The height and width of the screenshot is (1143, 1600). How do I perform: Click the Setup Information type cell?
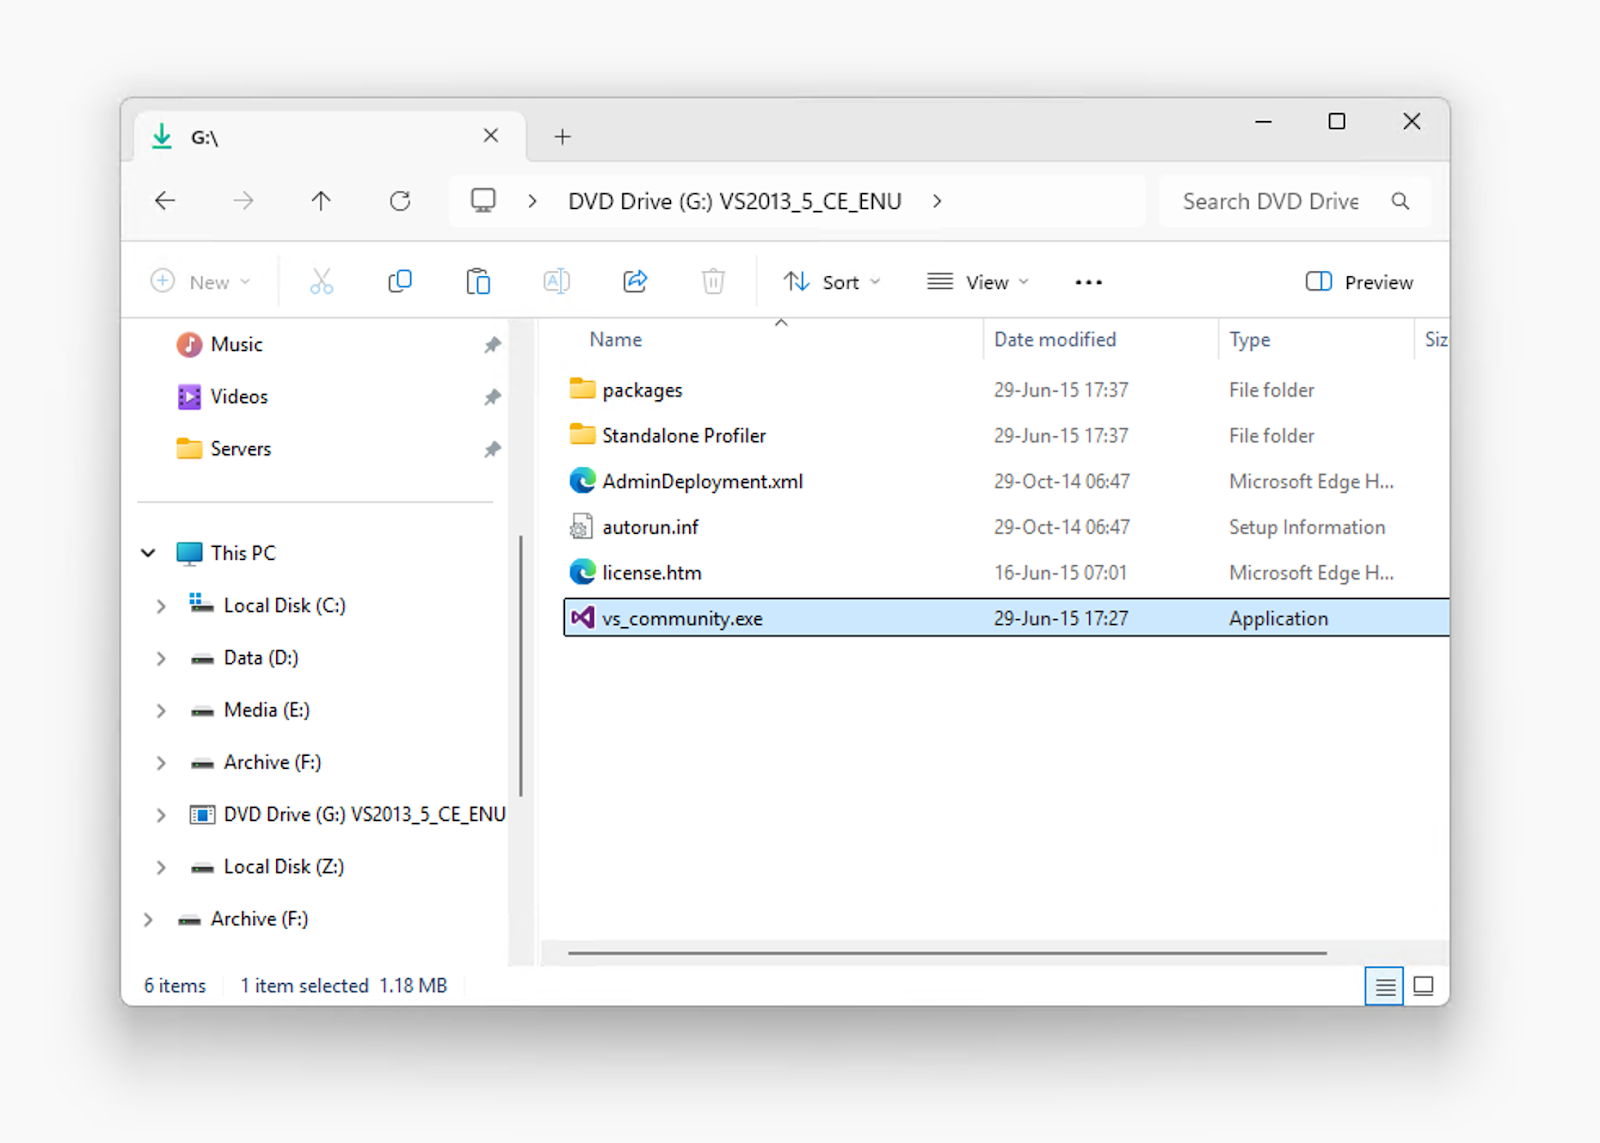point(1307,527)
